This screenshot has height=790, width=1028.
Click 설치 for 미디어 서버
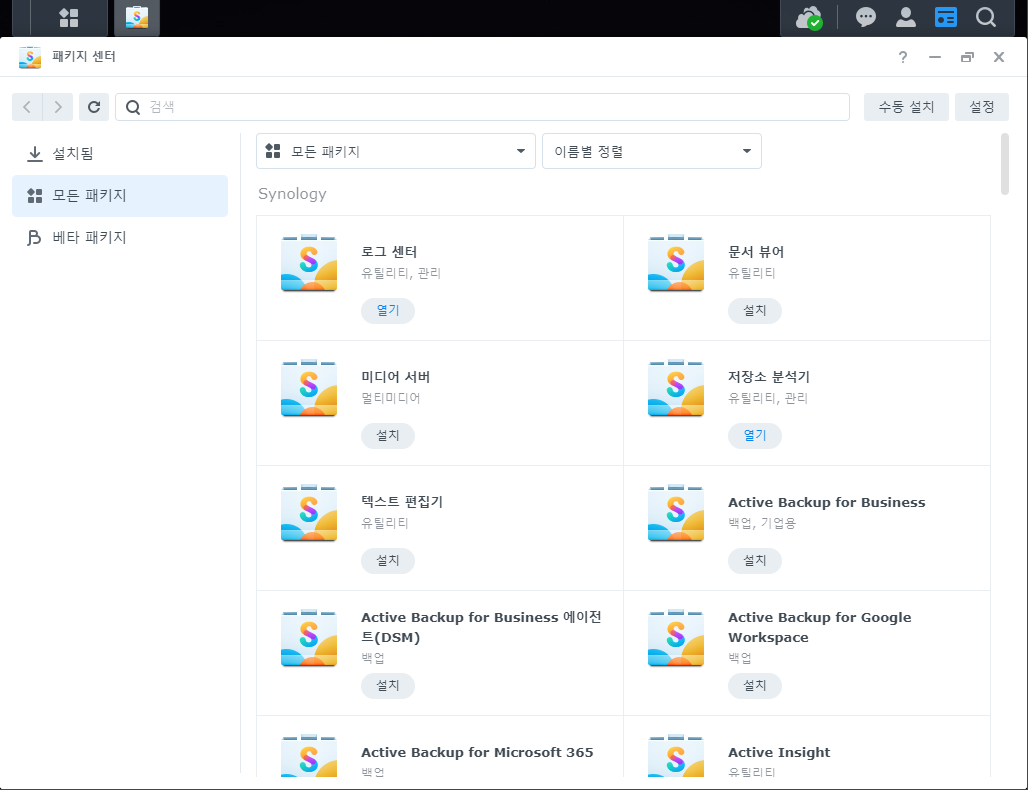387,435
